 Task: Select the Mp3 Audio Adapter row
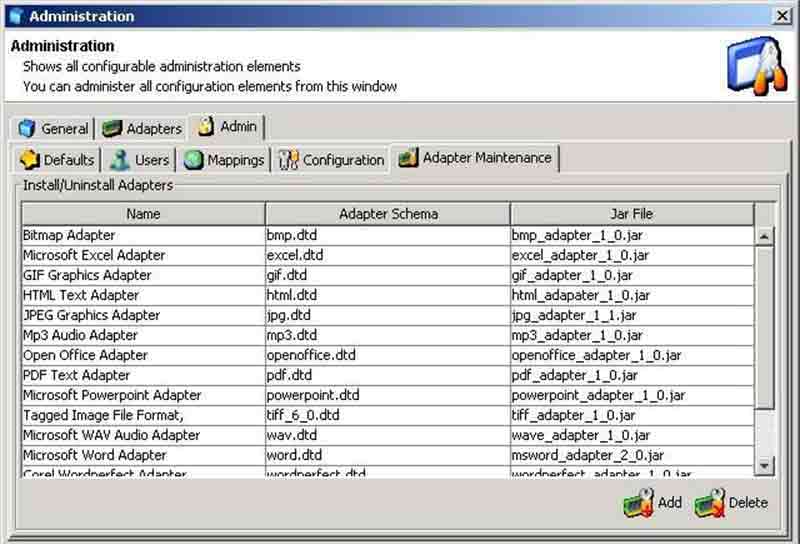tap(387, 335)
